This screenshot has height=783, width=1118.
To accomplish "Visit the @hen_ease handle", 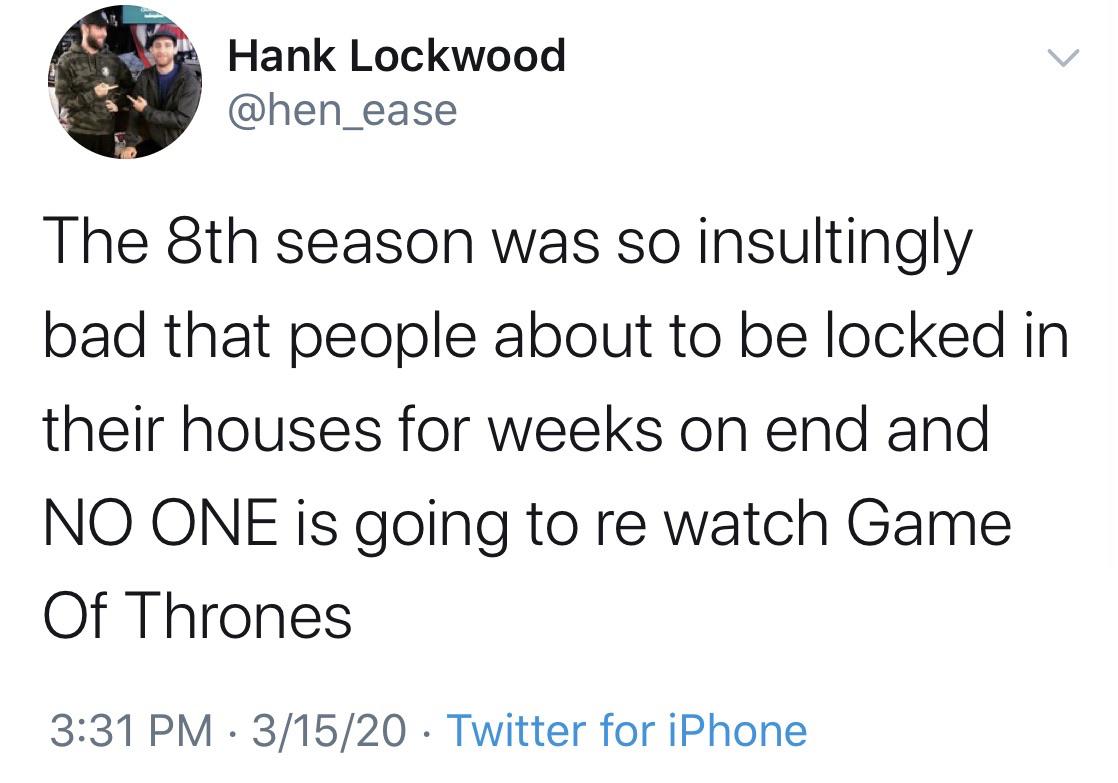I will 342,109.
